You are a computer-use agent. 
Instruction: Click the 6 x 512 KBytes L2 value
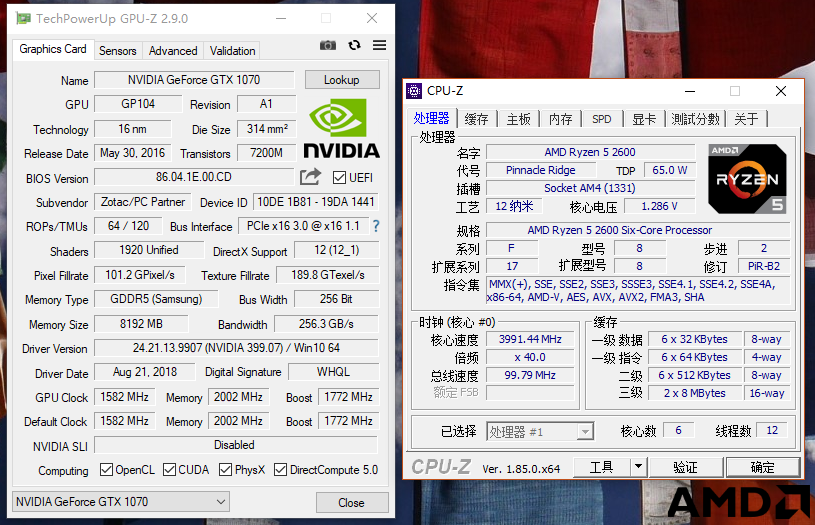coord(694,375)
